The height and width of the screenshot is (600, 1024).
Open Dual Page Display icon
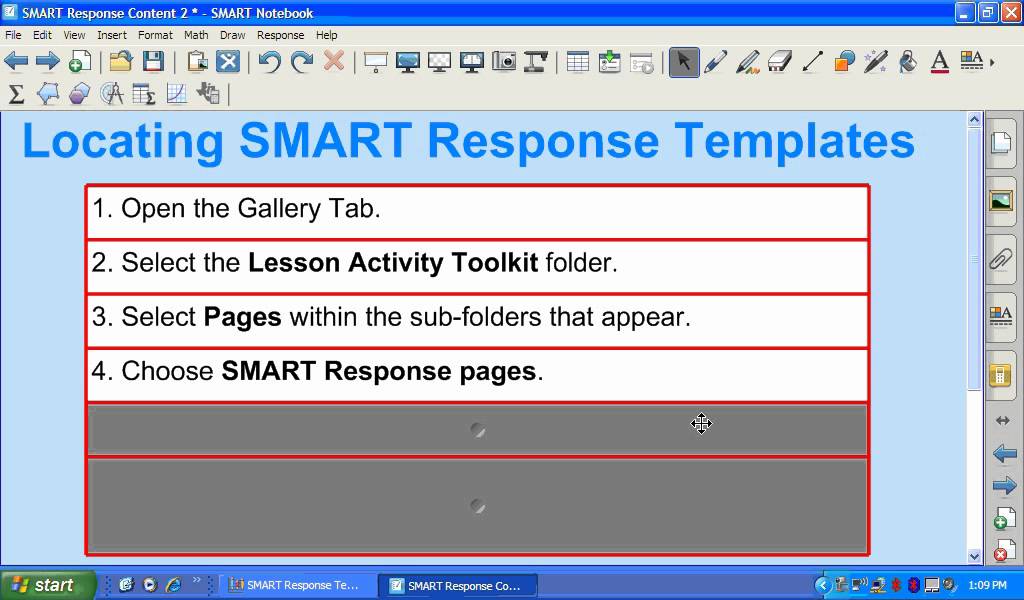(472, 62)
